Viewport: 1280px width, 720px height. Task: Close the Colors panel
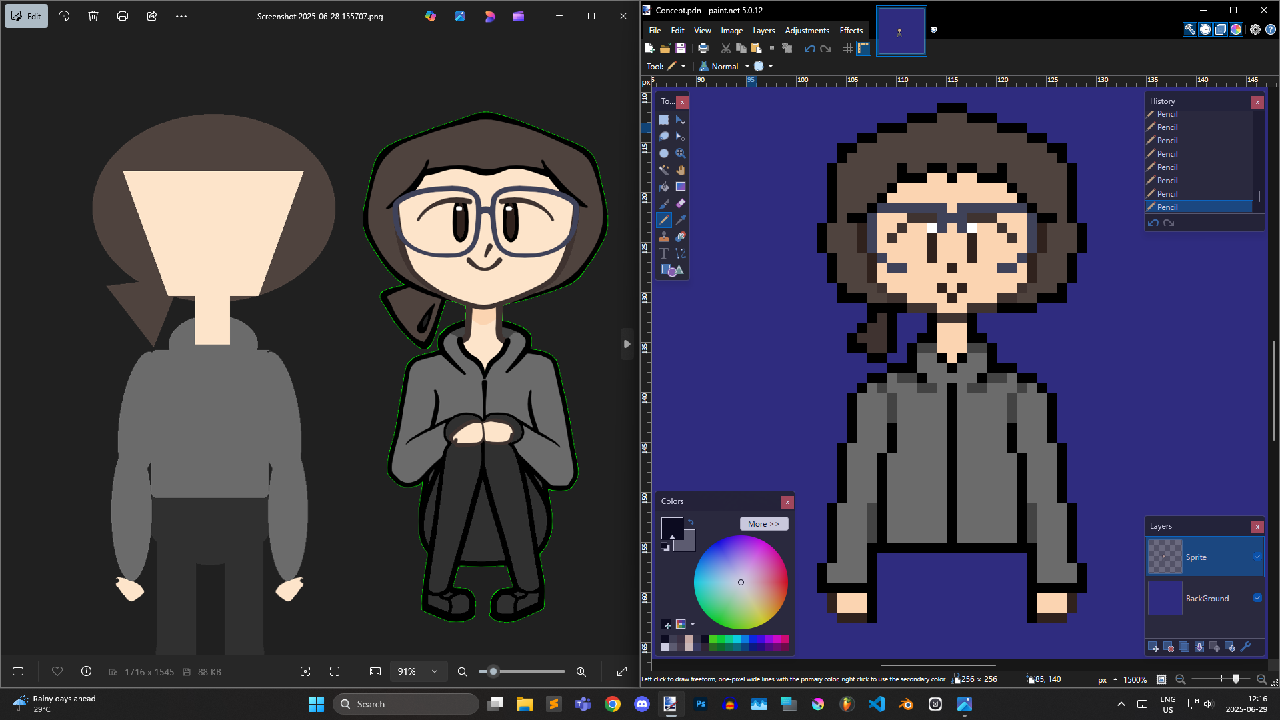(787, 502)
